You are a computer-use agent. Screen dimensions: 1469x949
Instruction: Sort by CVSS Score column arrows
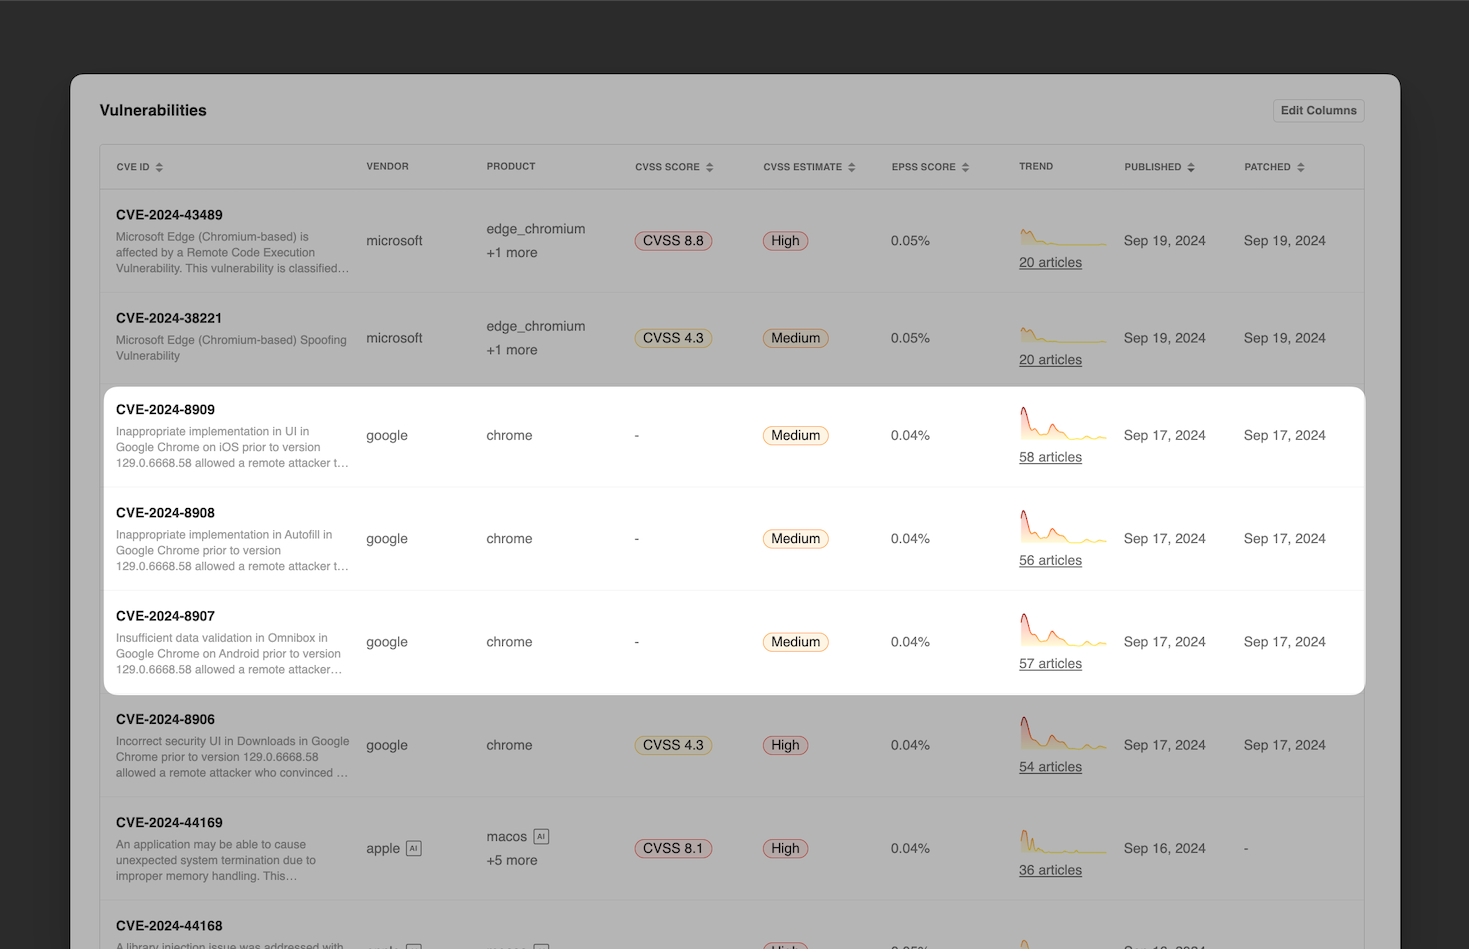(709, 167)
